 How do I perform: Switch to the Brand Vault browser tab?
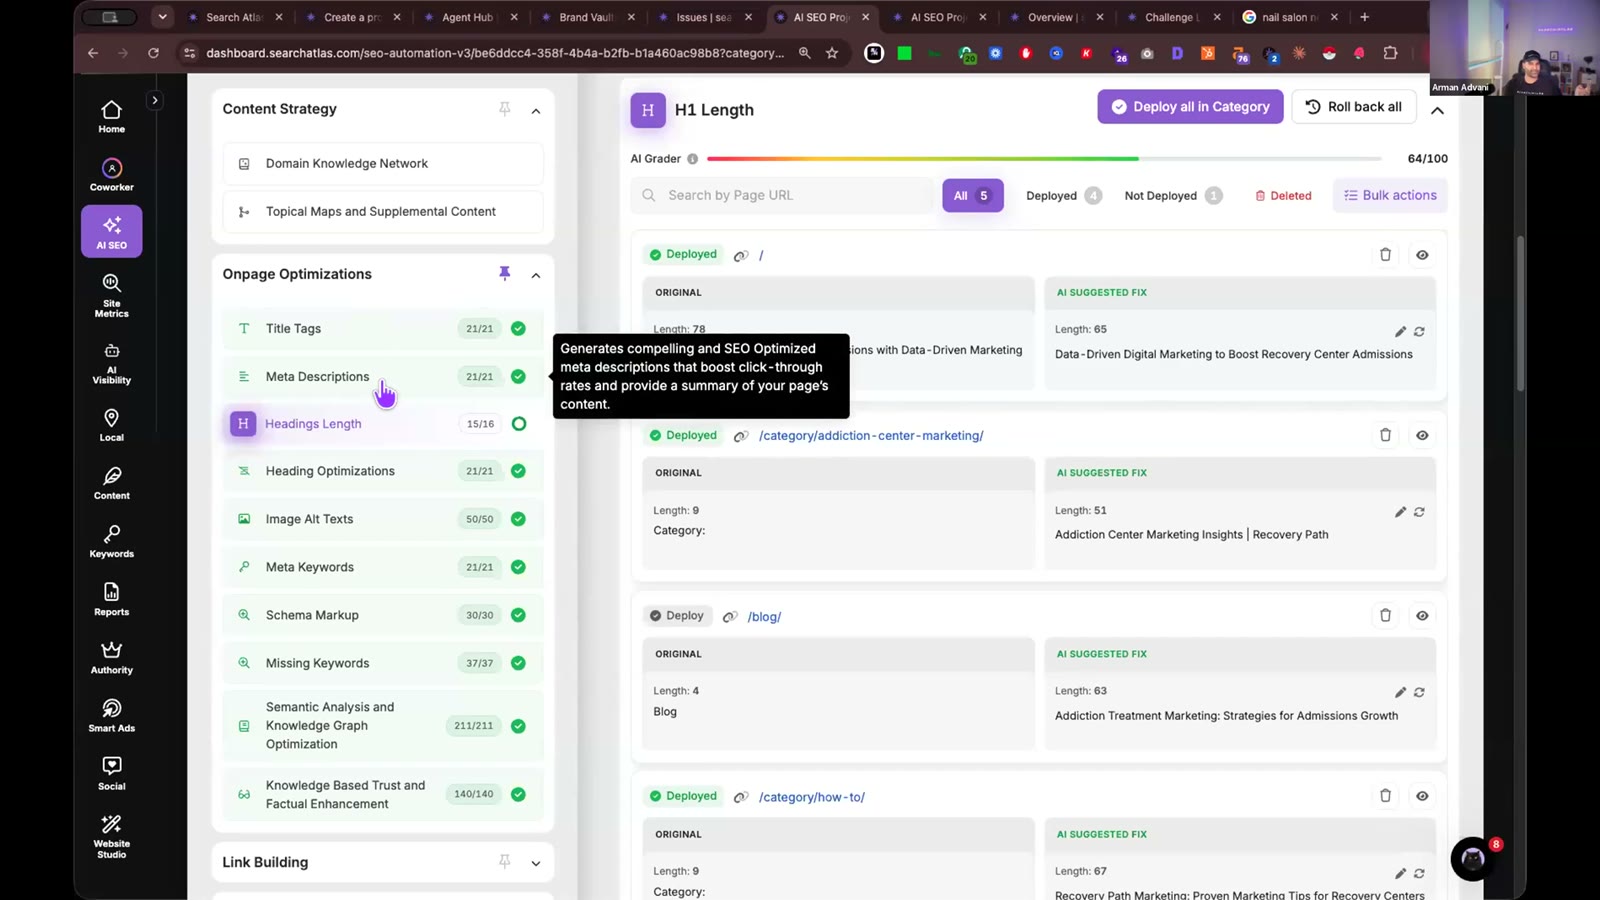pos(586,17)
